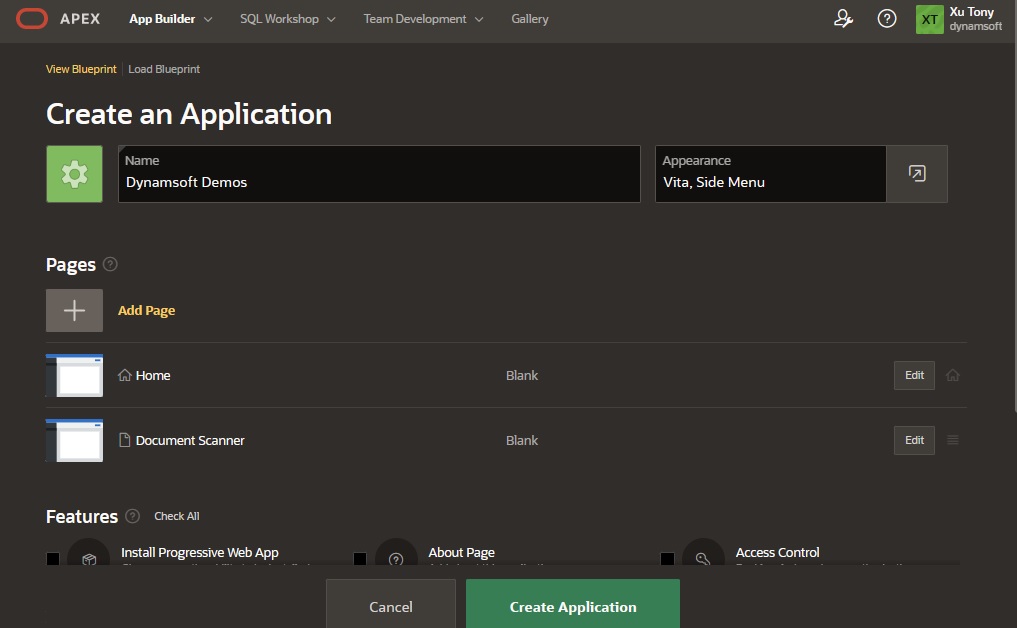Screen dimensions: 1017x628
Task: Click the Load Blueprint link
Action: click(164, 69)
